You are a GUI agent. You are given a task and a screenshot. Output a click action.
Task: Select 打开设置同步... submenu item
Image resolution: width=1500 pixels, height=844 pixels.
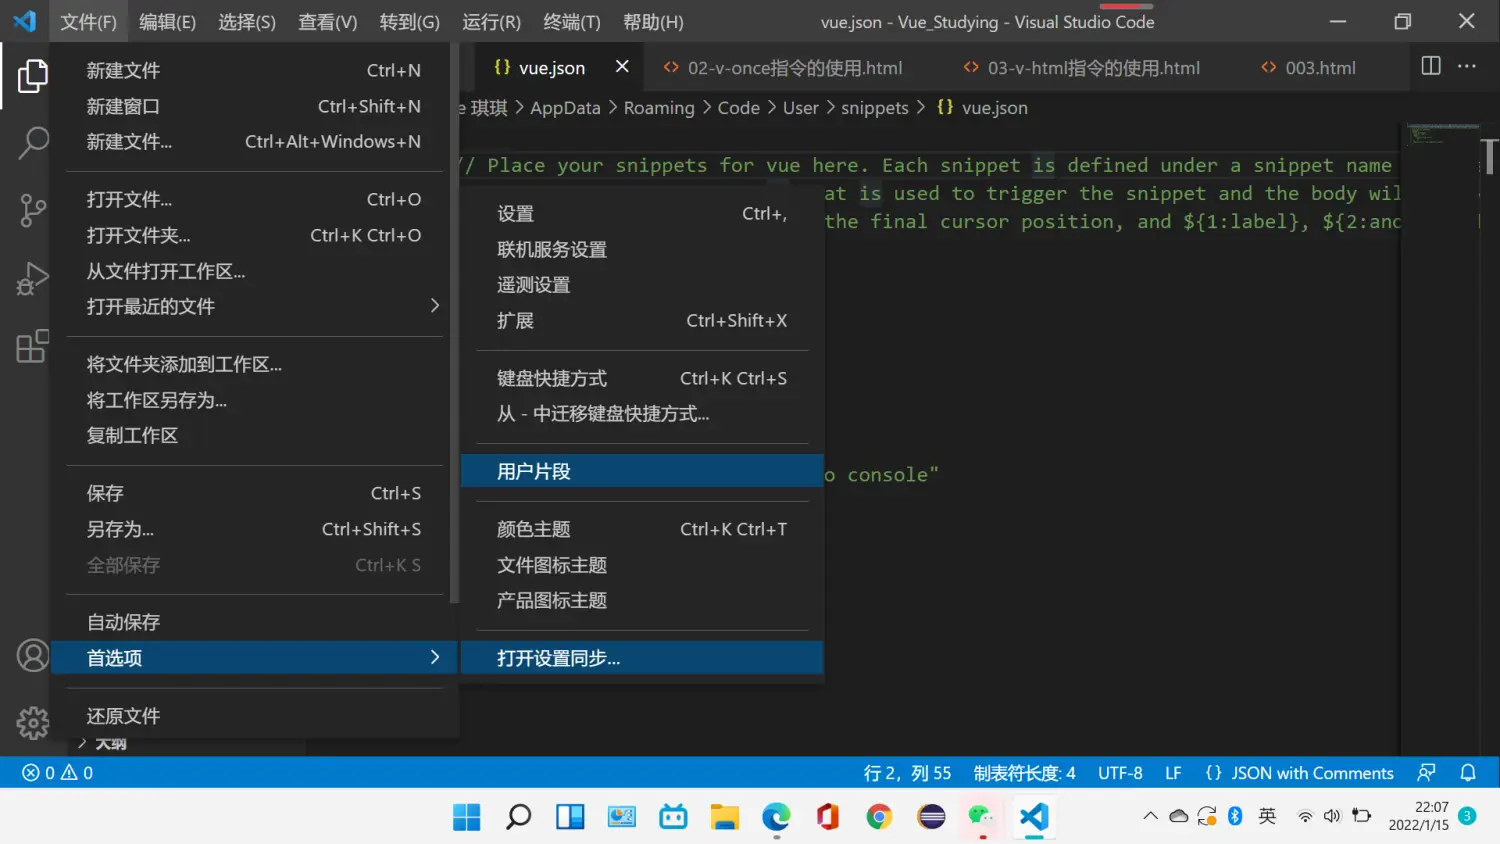[642, 658]
